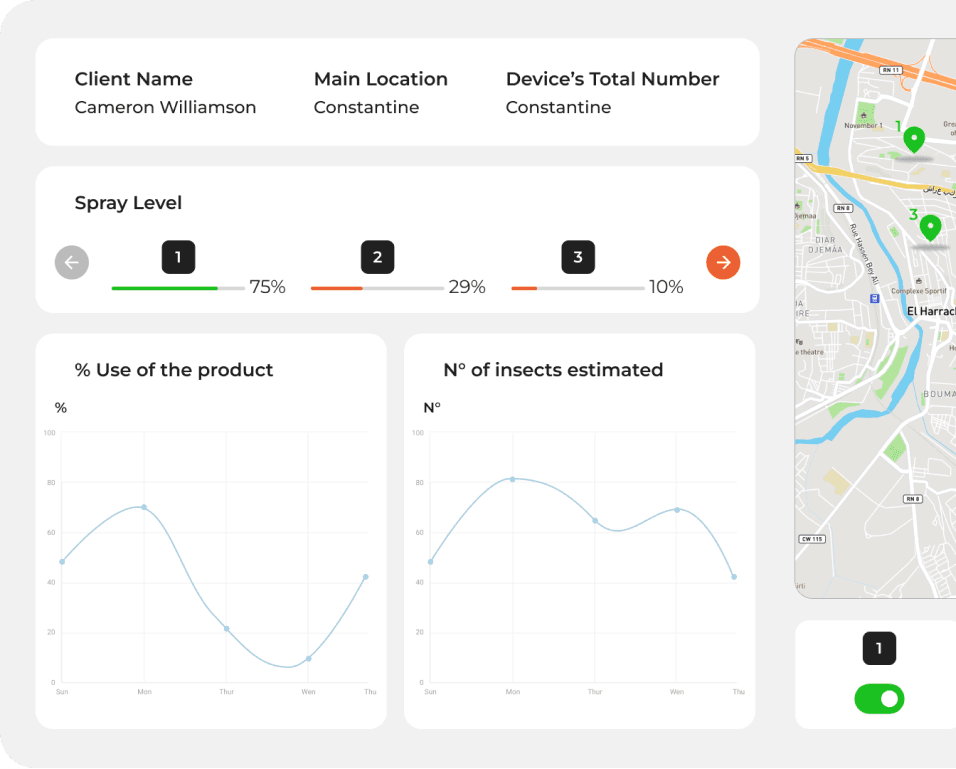The height and width of the screenshot is (769, 956).
Task: Click spray level badge 3
Action: point(577,257)
